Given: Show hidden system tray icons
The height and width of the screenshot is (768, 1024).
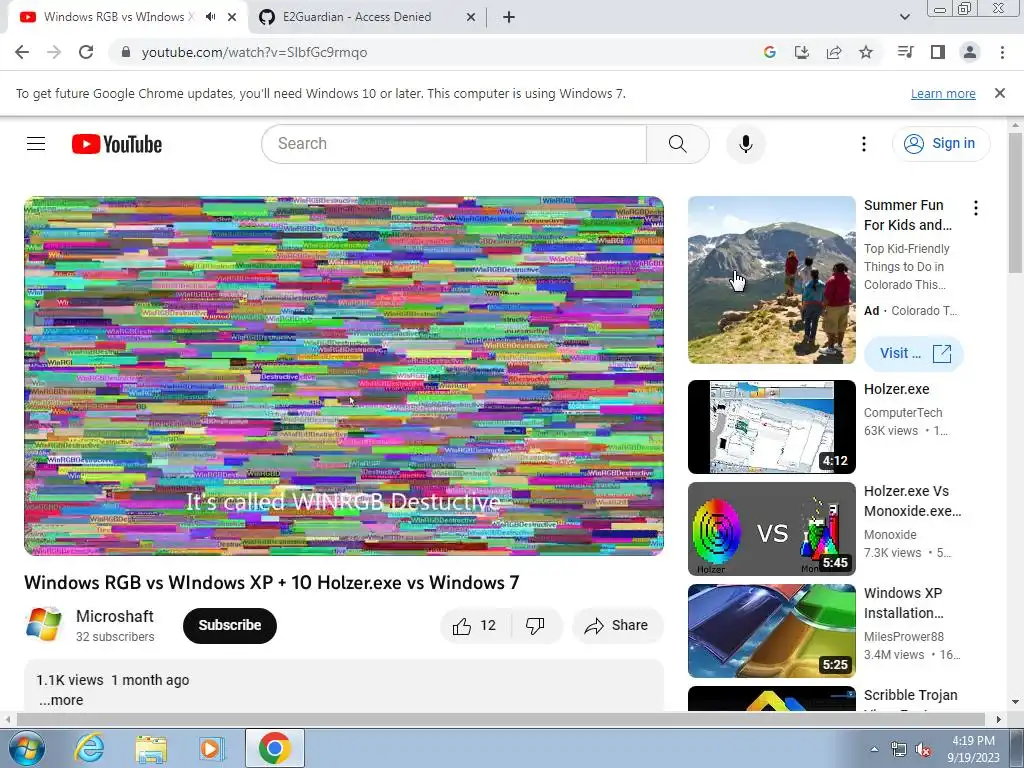Looking at the screenshot, I should (874, 749).
